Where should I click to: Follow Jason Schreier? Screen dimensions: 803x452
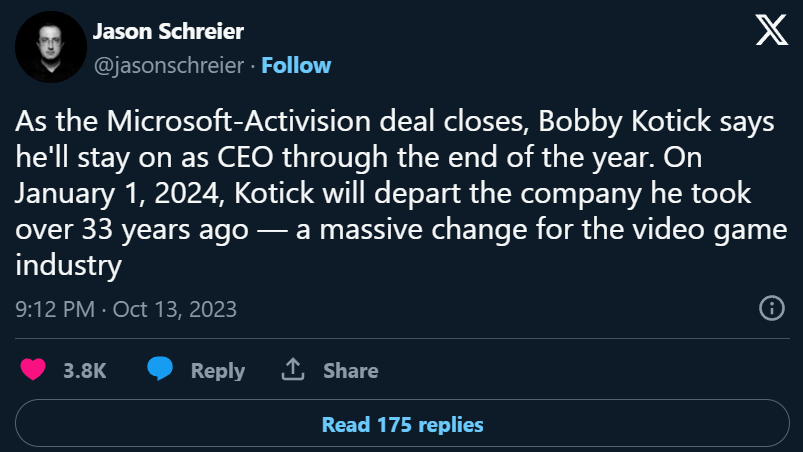click(297, 65)
